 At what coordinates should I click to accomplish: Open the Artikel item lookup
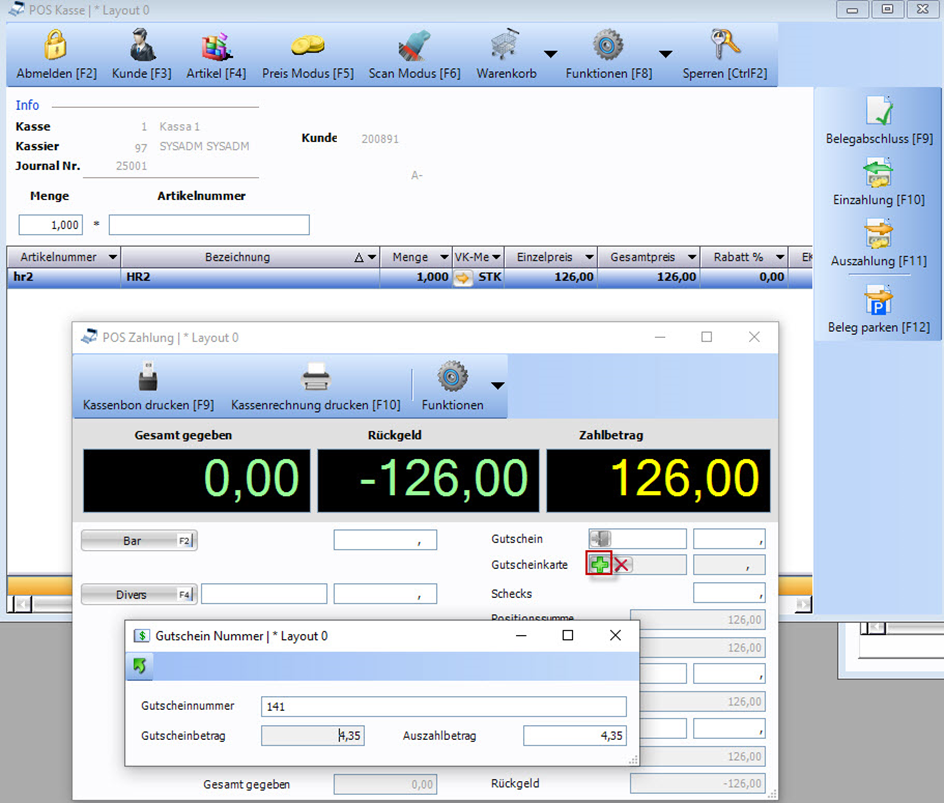(x=216, y=48)
